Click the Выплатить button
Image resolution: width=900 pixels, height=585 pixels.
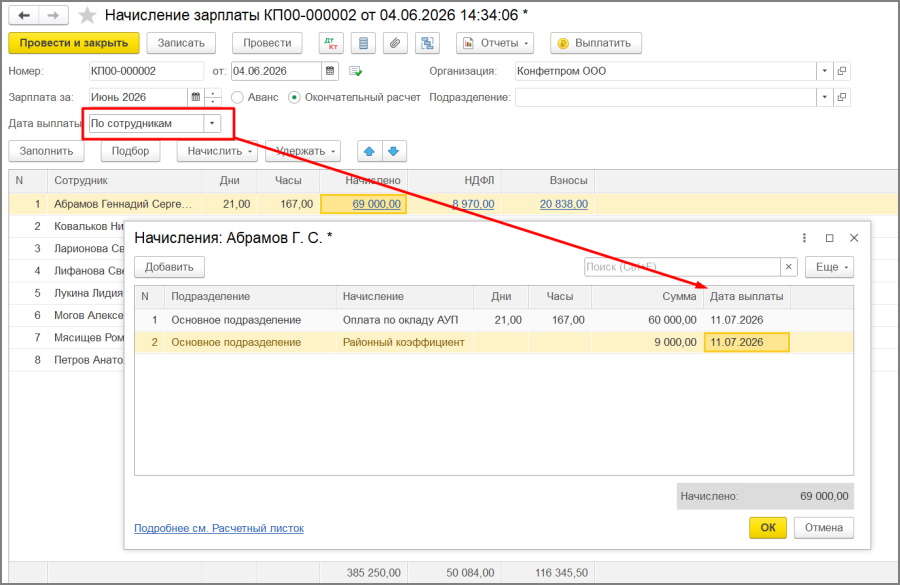(596, 43)
